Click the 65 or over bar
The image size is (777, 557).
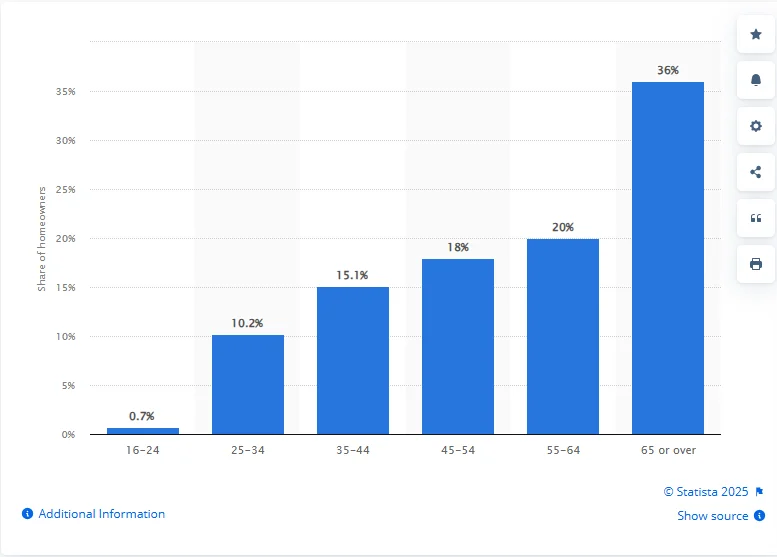coord(668,258)
